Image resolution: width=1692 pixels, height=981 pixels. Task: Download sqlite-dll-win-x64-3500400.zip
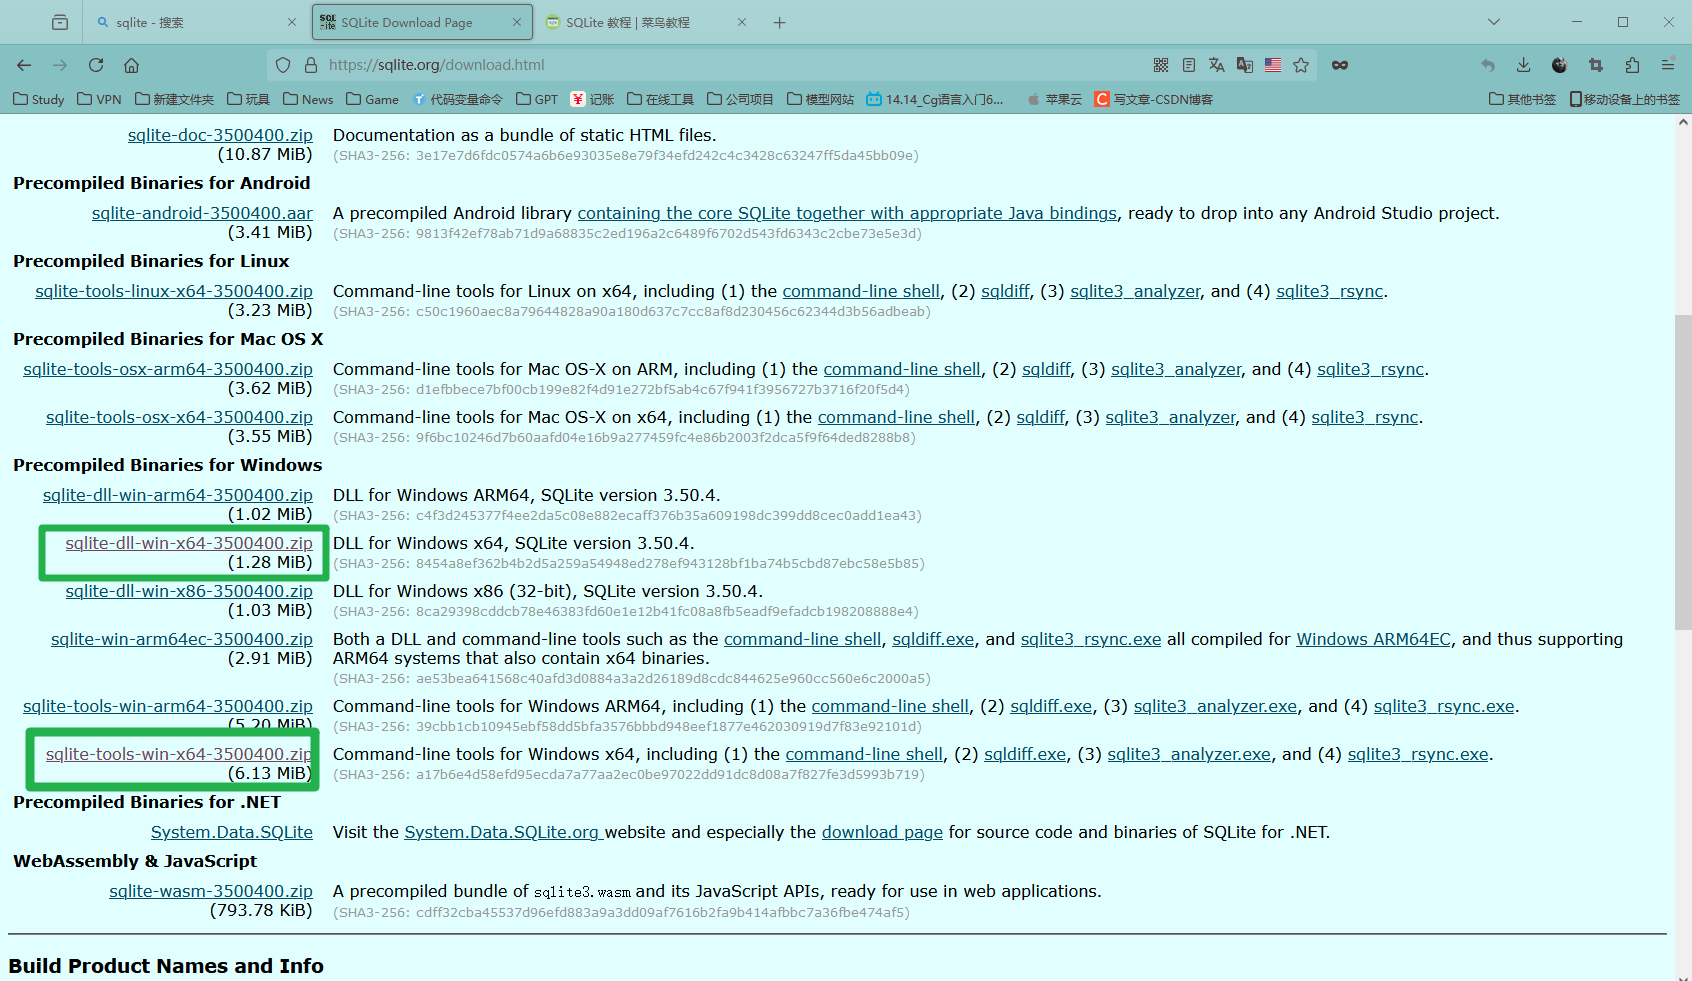189,543
